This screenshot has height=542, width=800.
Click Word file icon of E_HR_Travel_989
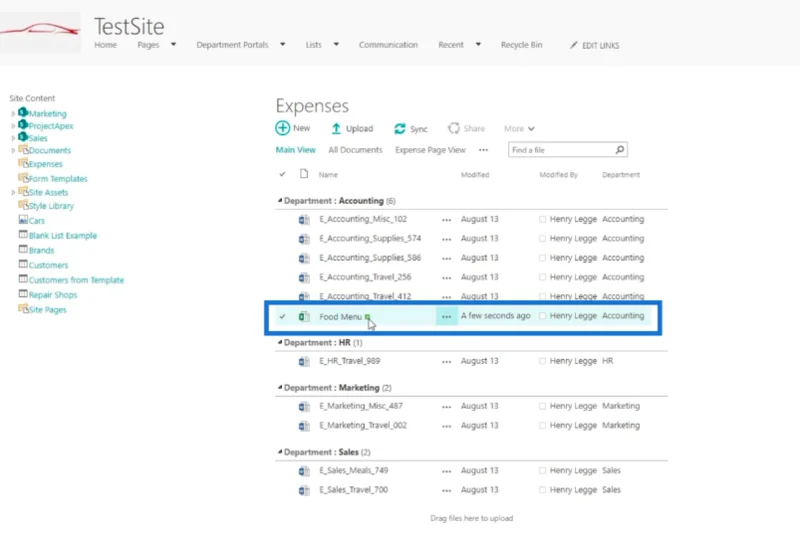coord(304,361)
